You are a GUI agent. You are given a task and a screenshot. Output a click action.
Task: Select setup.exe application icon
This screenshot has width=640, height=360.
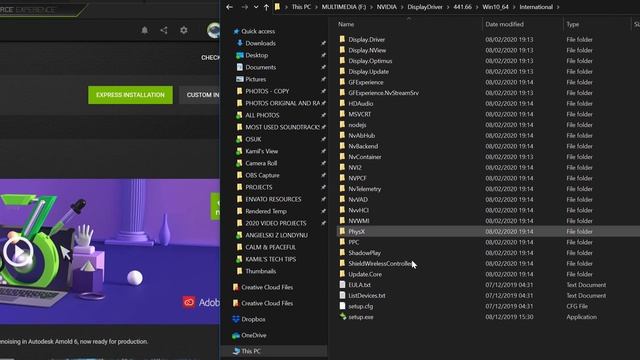tap(342, 317)
